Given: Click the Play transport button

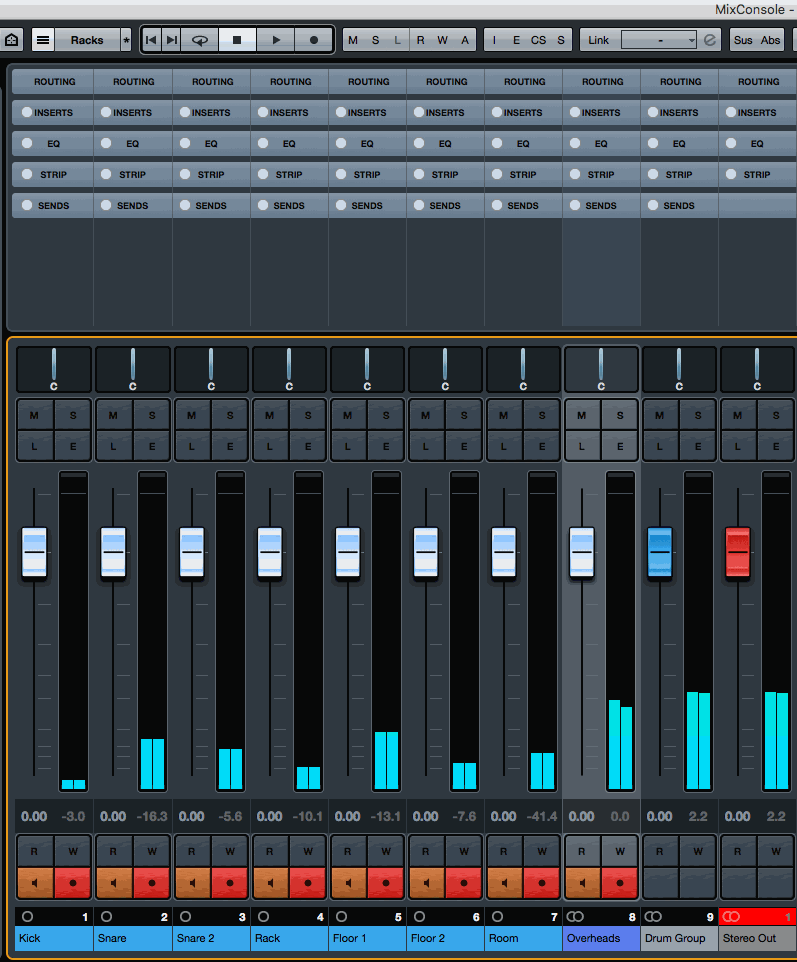Looking at the screenshot, I should point(275,40).
